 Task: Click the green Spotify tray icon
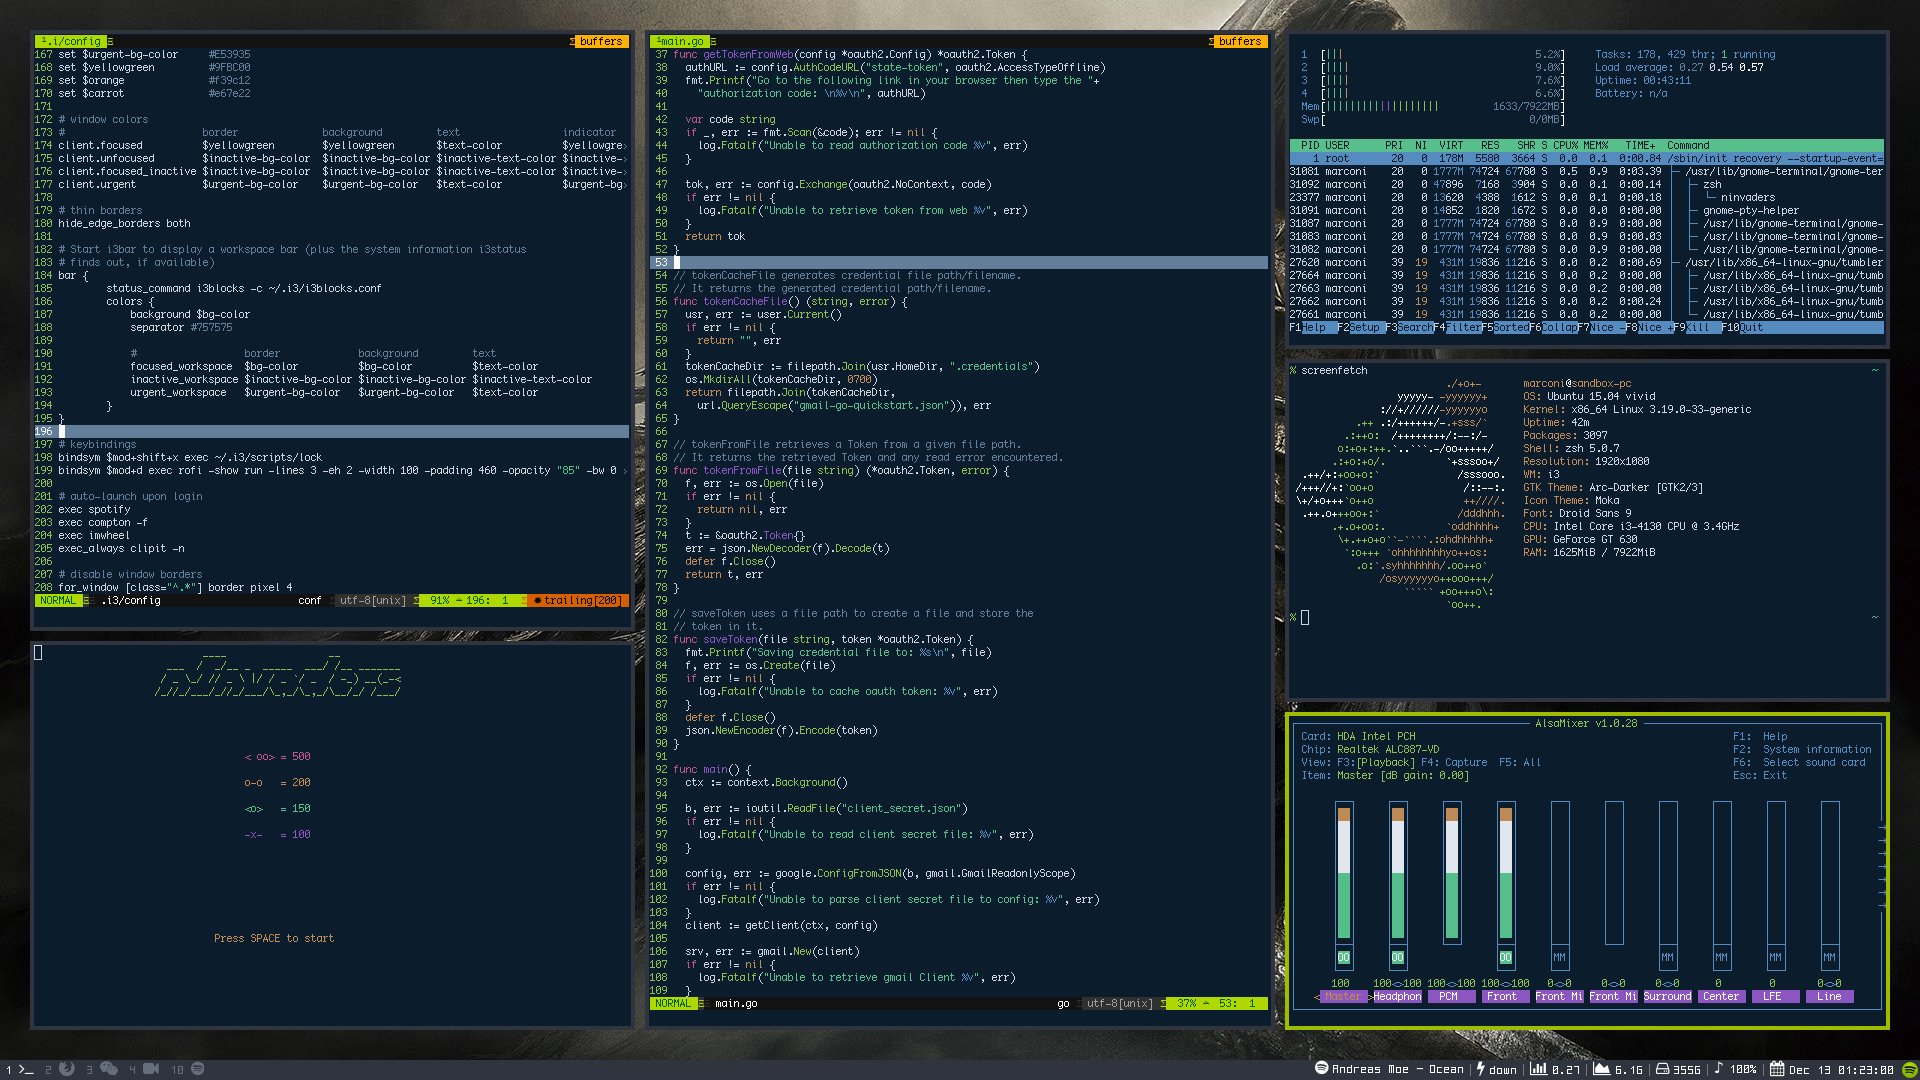1908,1069
